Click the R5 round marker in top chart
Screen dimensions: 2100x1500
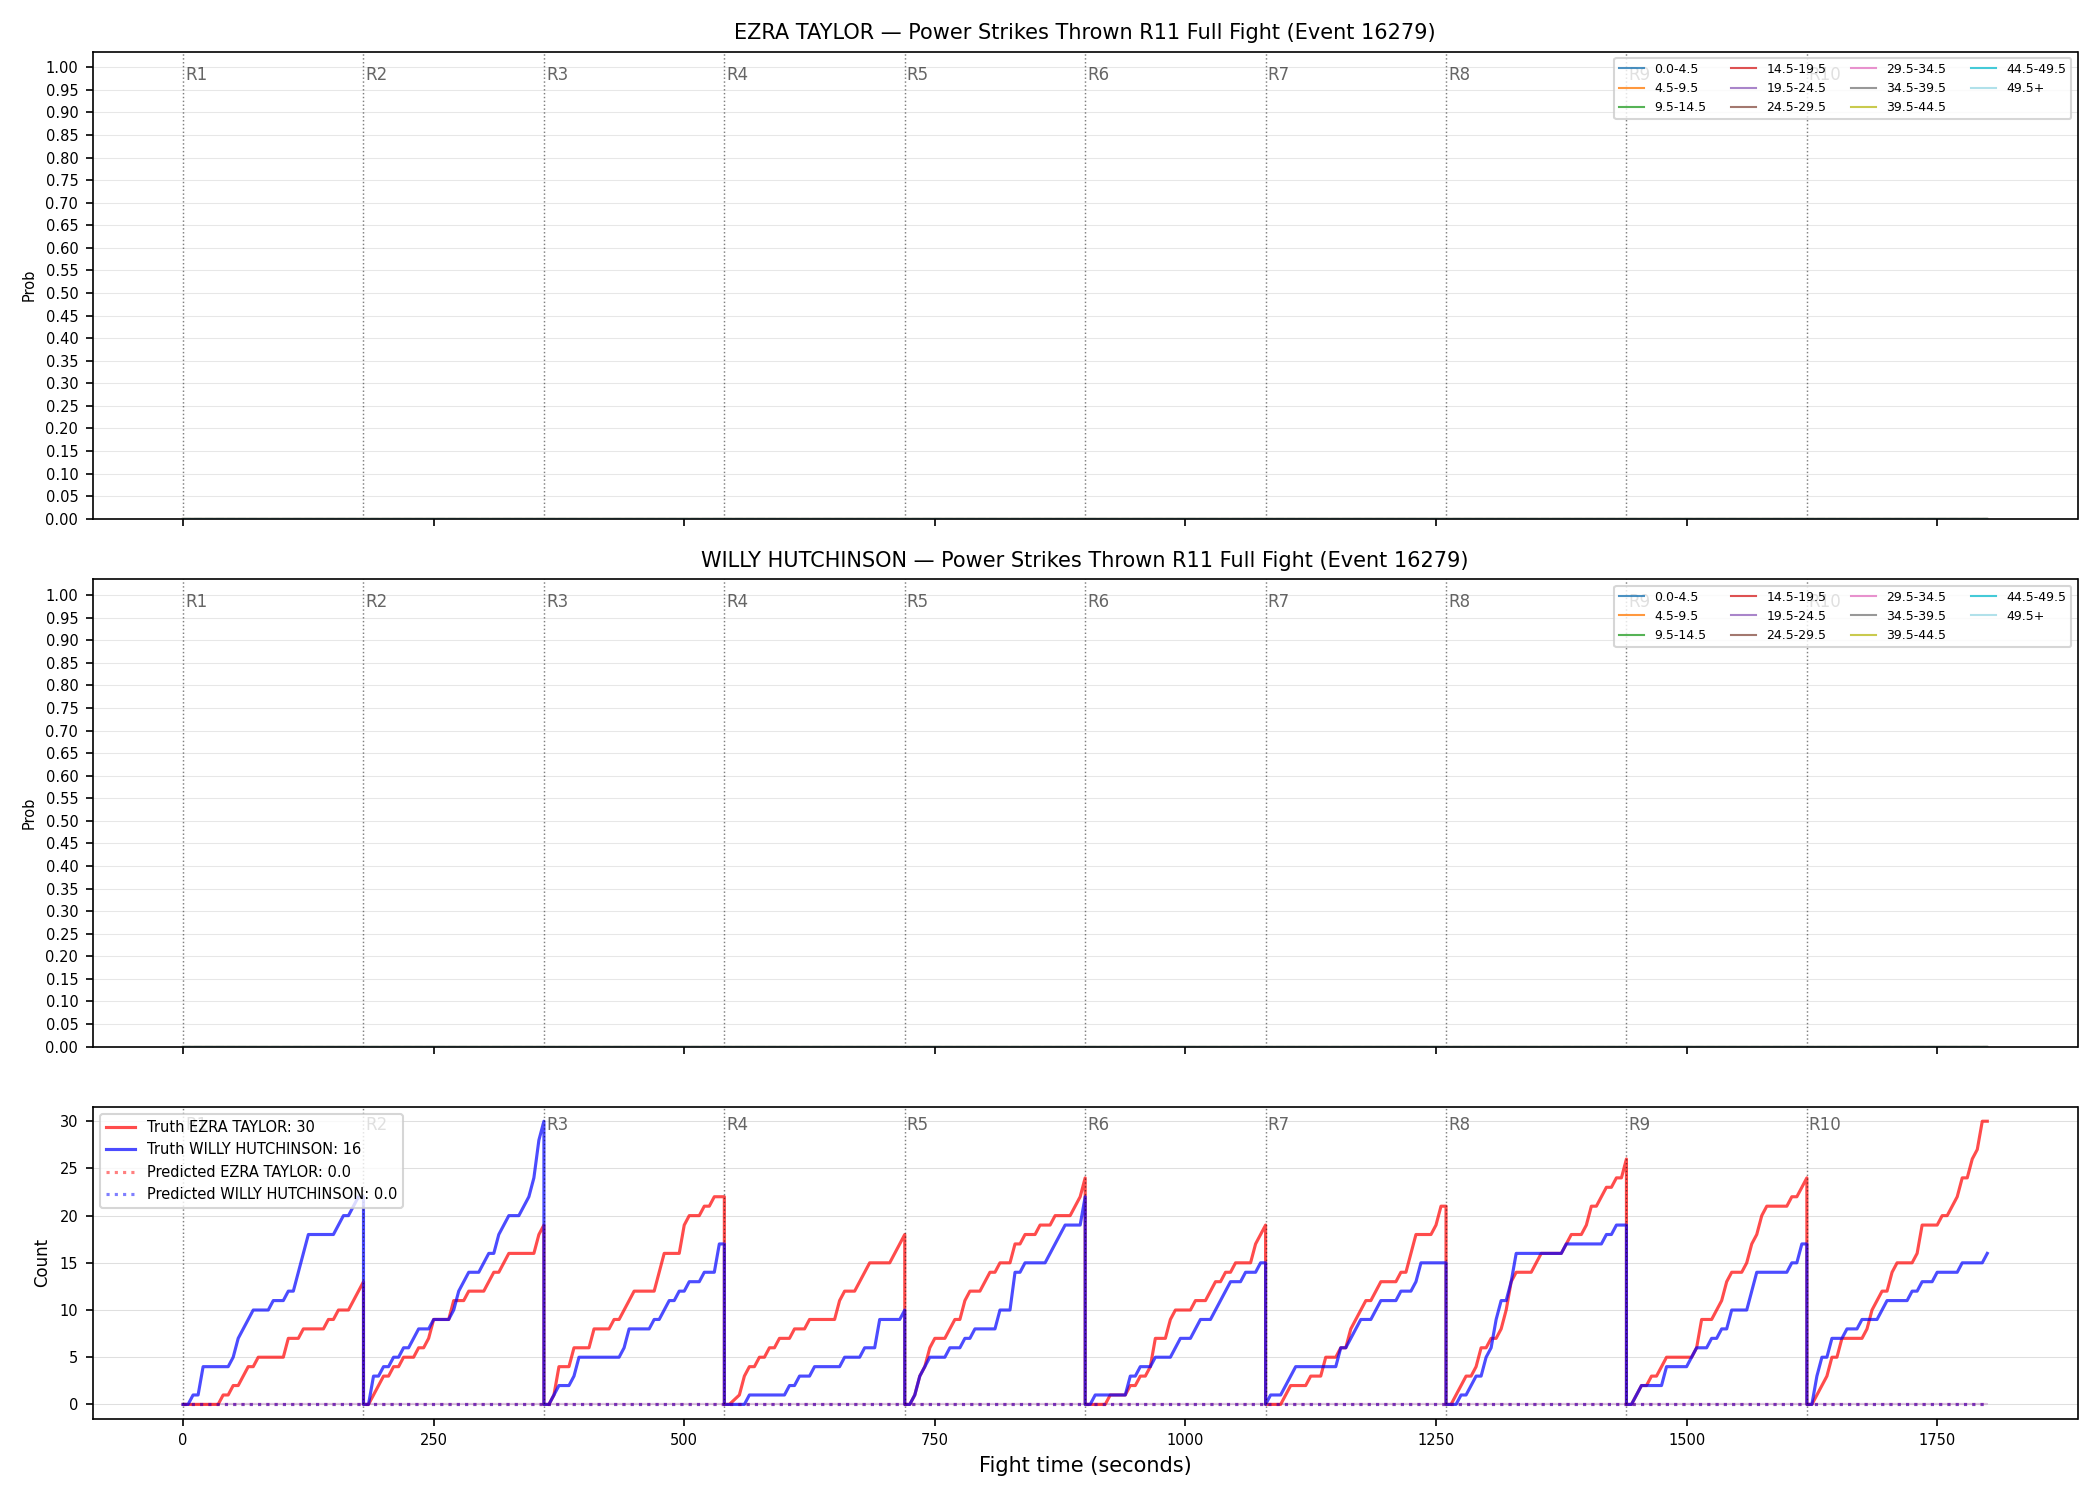click(x=917, y=74)
